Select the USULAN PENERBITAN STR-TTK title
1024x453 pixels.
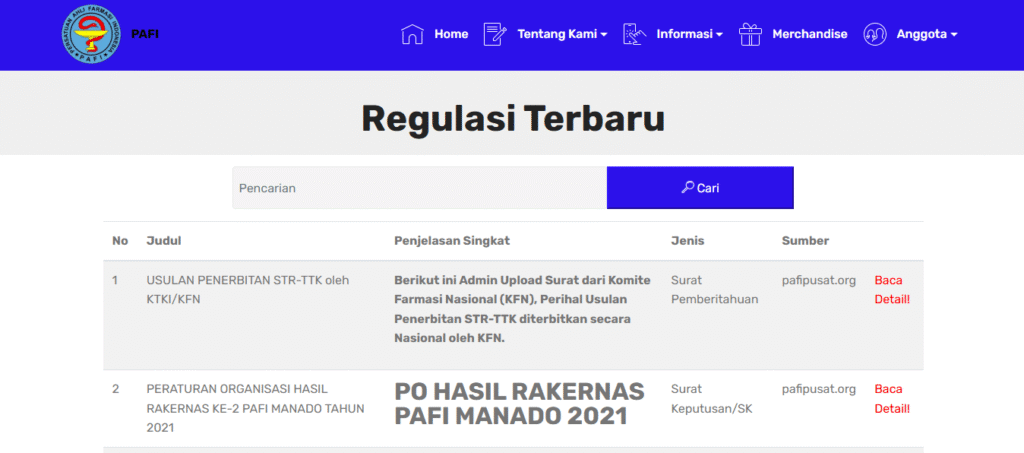point(247,289)
